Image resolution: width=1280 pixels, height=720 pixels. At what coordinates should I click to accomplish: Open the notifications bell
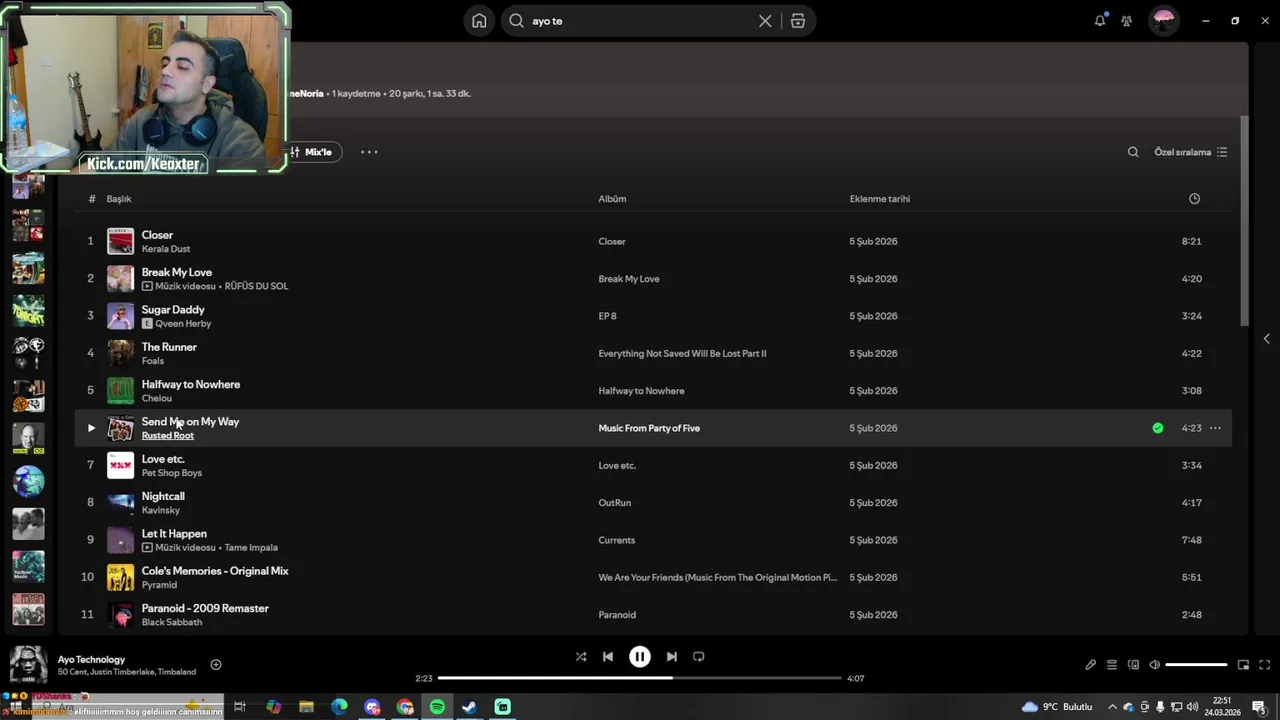[x=1100, y=20]
